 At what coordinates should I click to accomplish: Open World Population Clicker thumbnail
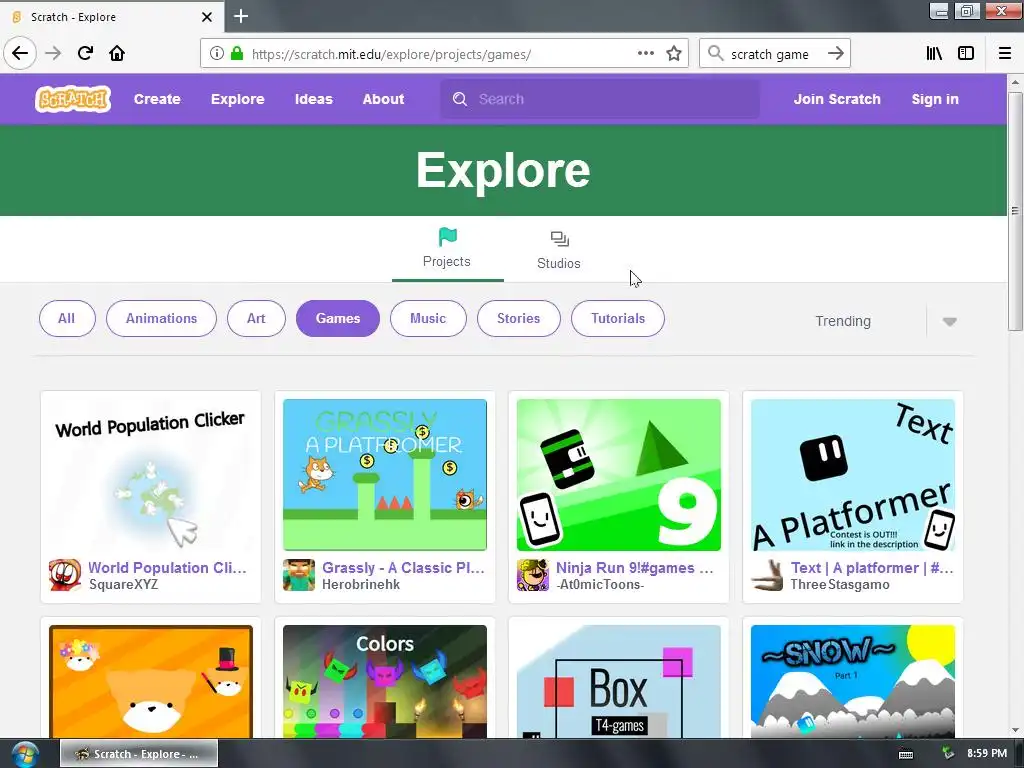(x=151, y=475)
